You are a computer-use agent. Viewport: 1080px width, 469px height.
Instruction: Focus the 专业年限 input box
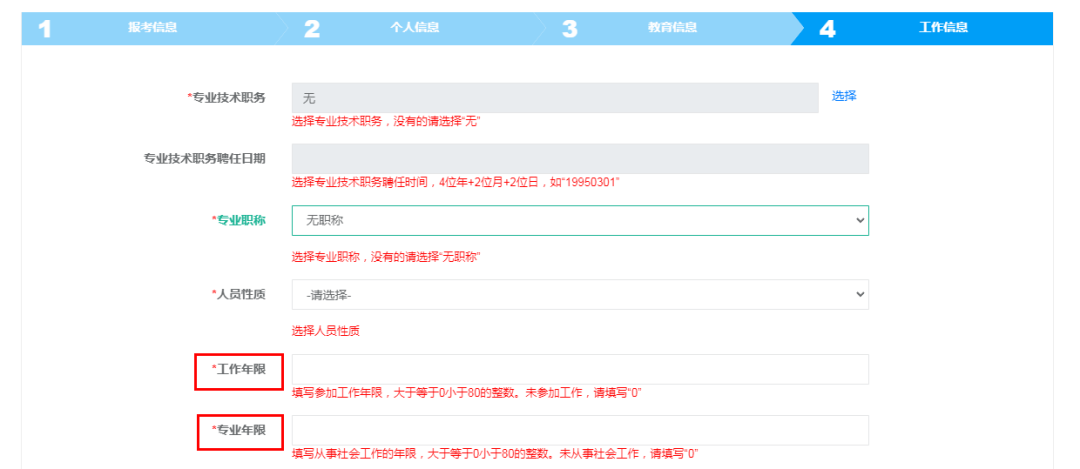pos(580,430)
